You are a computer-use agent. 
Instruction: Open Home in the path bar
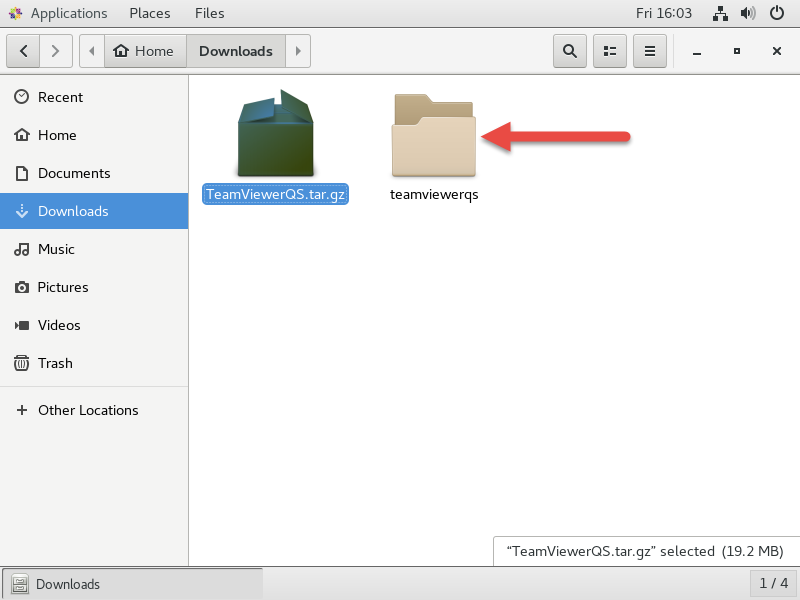[145, 51]
